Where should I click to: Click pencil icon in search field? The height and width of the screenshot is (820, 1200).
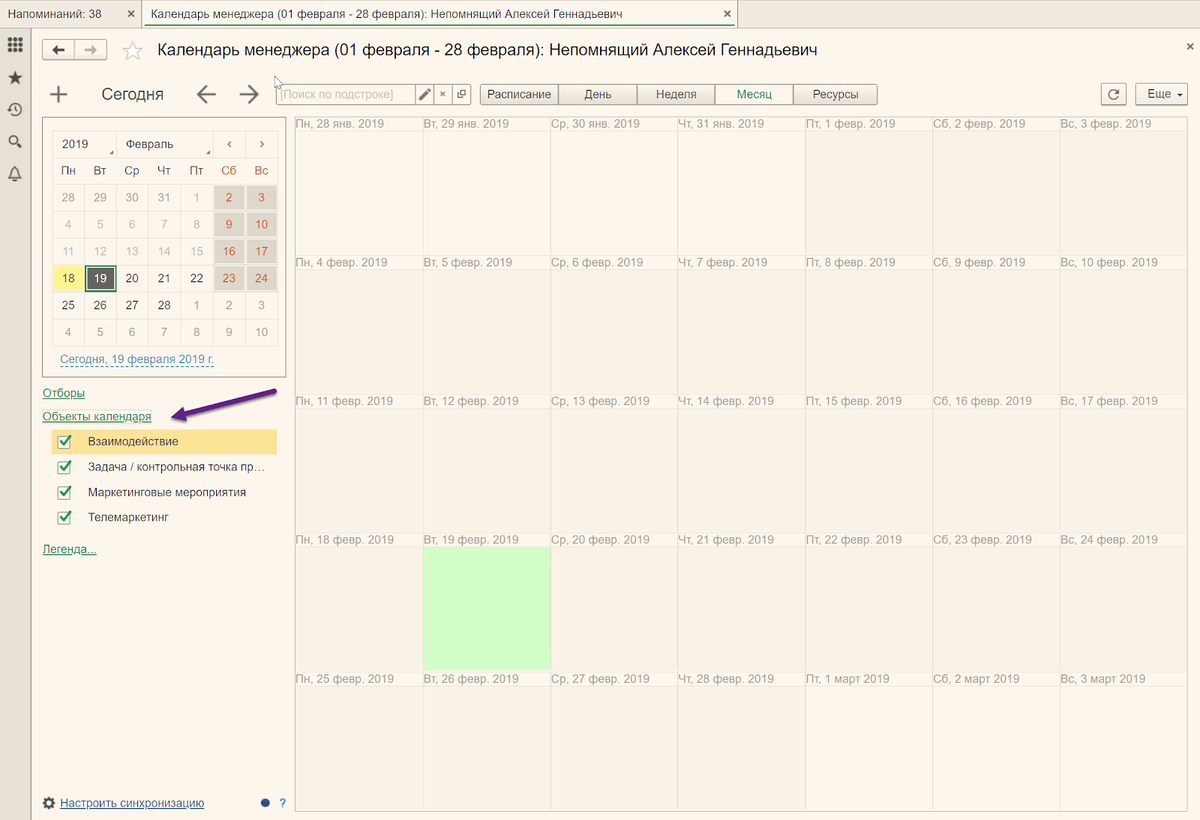click(425, 94)
